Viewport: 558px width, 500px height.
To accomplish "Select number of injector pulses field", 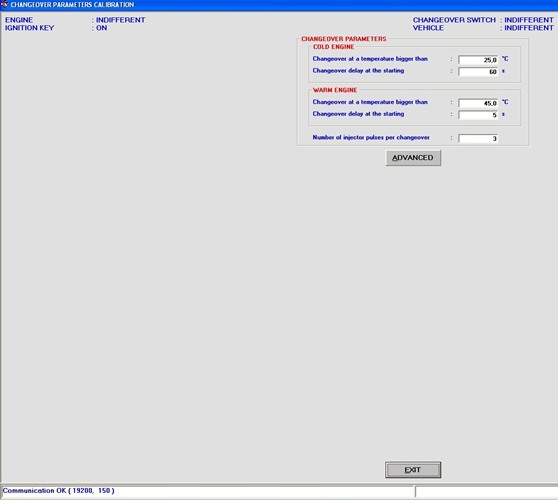I will (478, 138).
